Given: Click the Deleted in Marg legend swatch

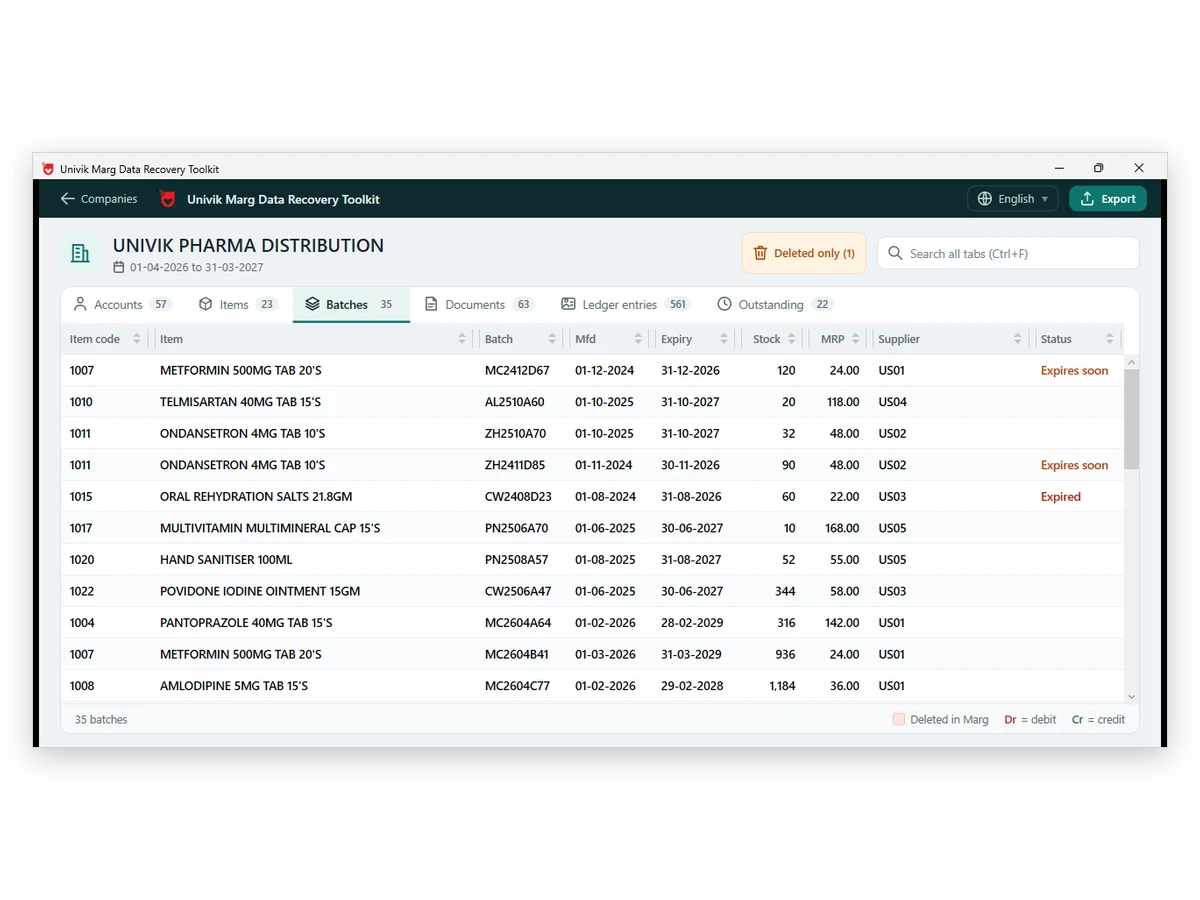Looking at the screenshot, I should [899, 719].
